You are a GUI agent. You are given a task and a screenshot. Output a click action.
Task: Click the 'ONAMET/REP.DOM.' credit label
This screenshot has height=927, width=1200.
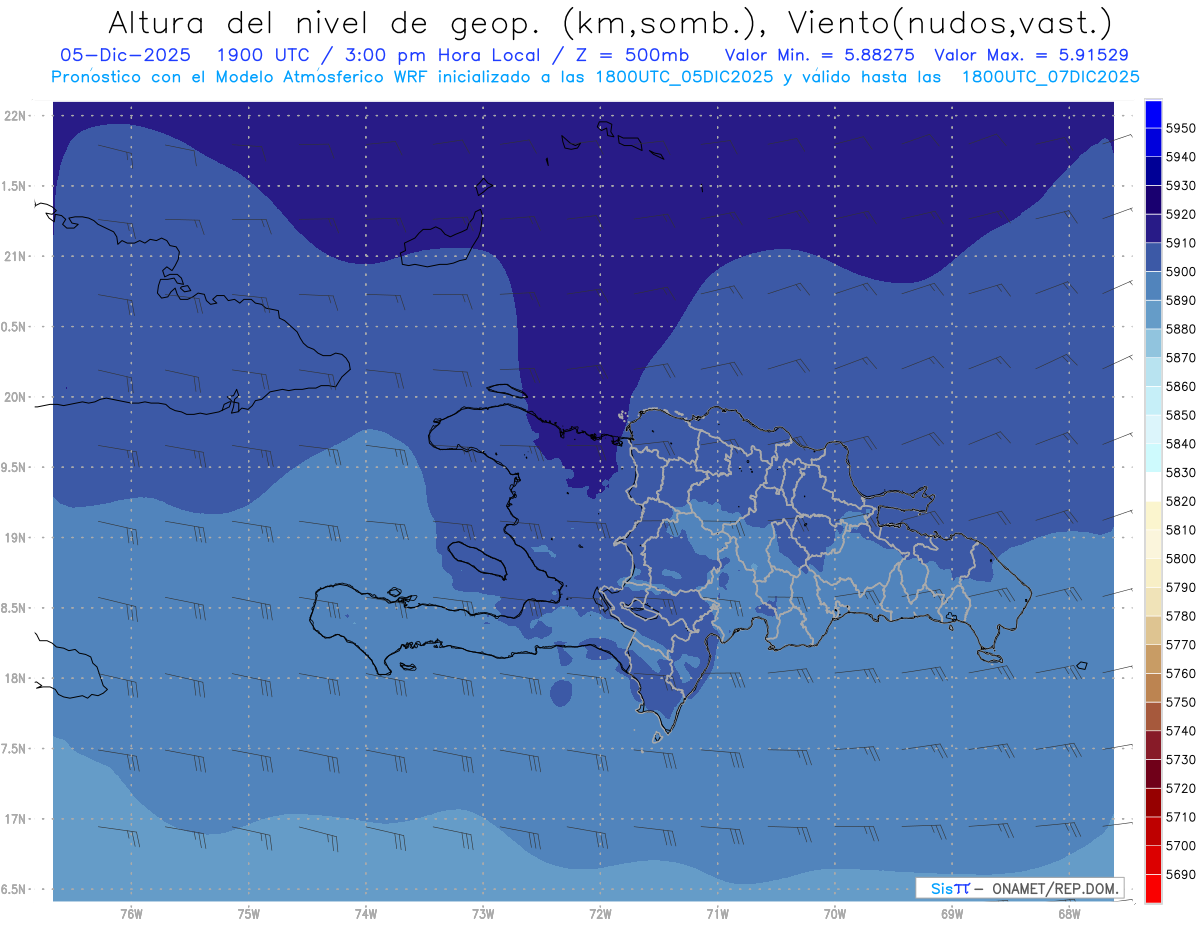1054,888
